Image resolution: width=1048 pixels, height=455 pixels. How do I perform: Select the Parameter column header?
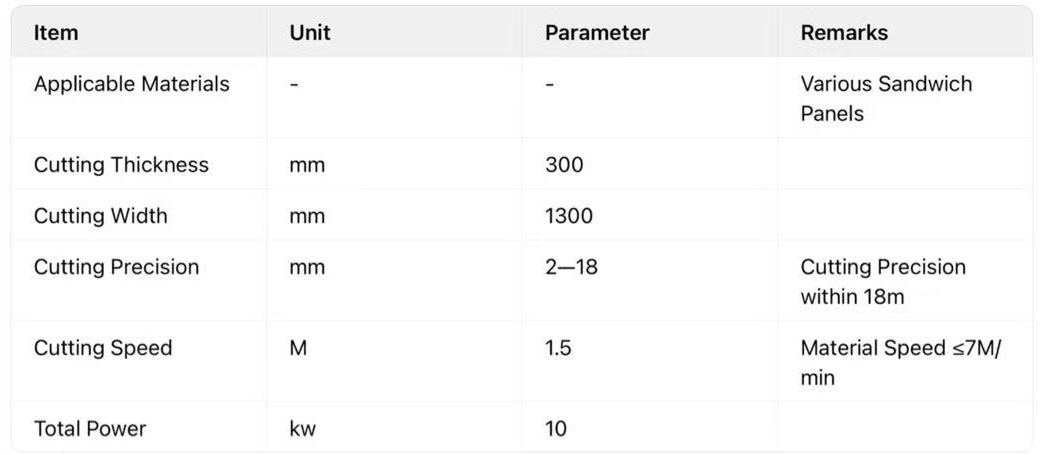(x=597, y=32)
